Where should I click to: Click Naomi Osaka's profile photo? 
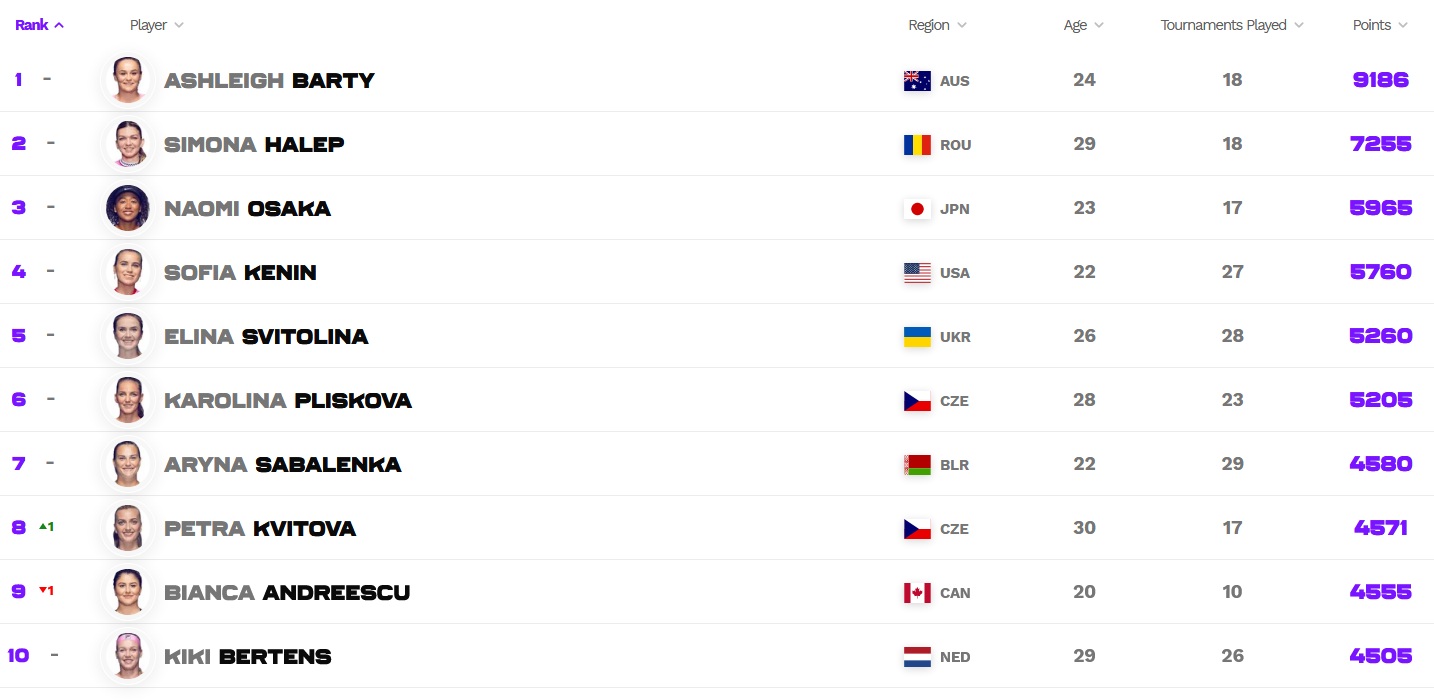pyautogui.click(x=128, y=209)
